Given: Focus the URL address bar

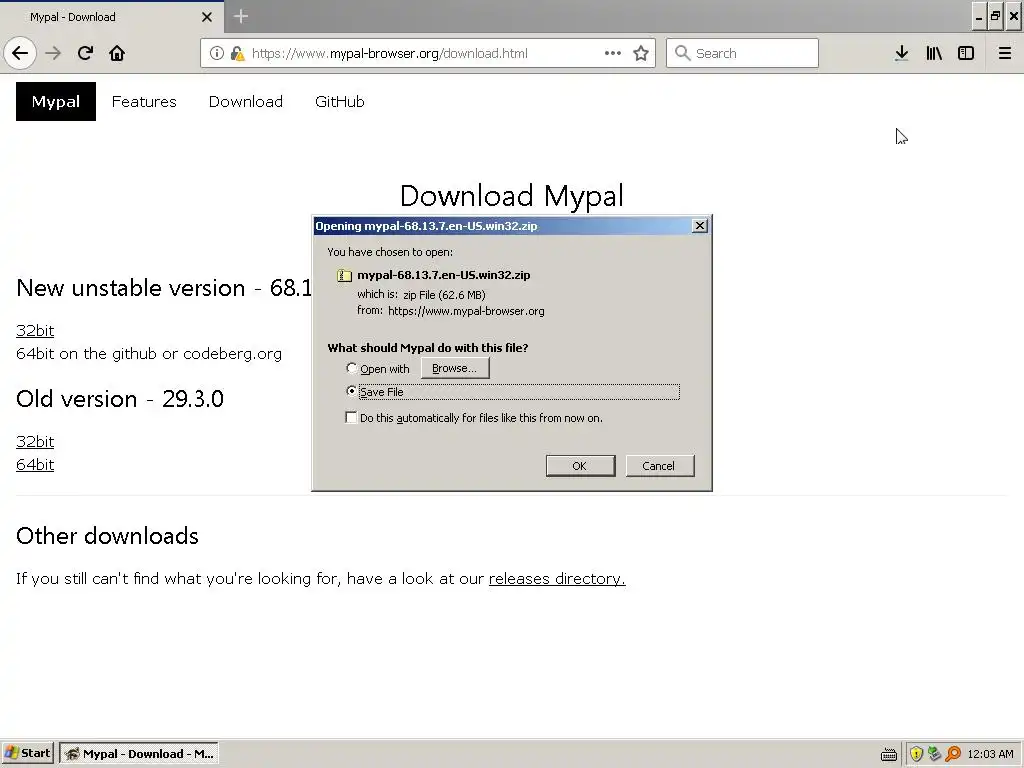Looking at the screenshot, I should 428,53.
